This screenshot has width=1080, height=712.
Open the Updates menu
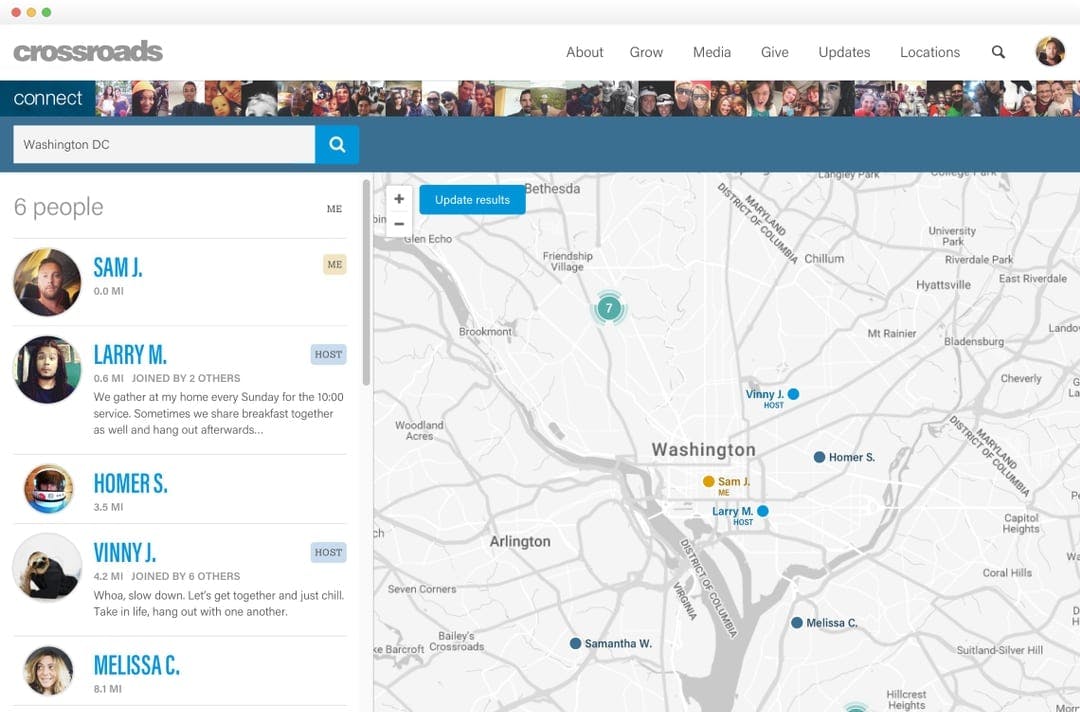(x=844, y=52)
